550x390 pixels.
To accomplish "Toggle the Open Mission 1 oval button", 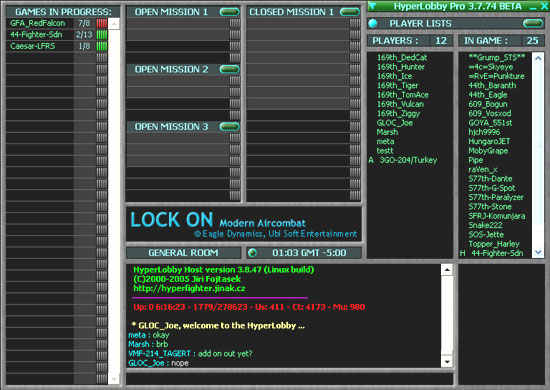I will pyautogui.click(x=229, y=12).
